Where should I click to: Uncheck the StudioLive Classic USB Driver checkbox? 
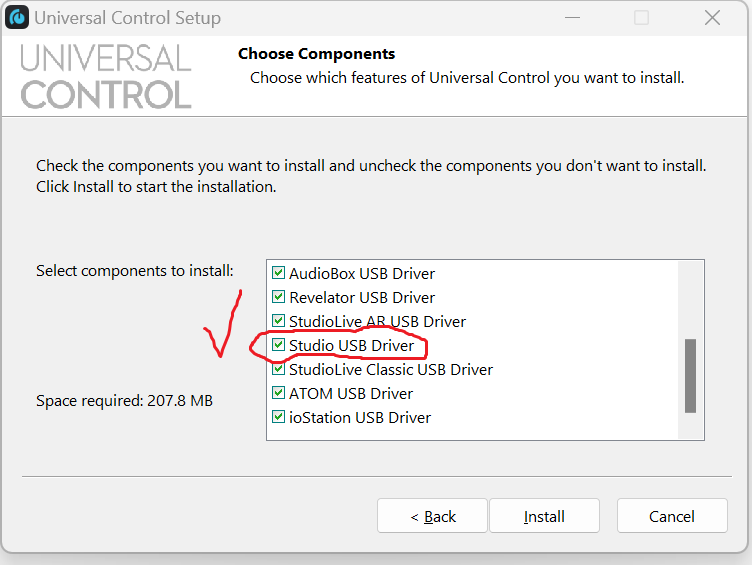[x=279, y=369]
